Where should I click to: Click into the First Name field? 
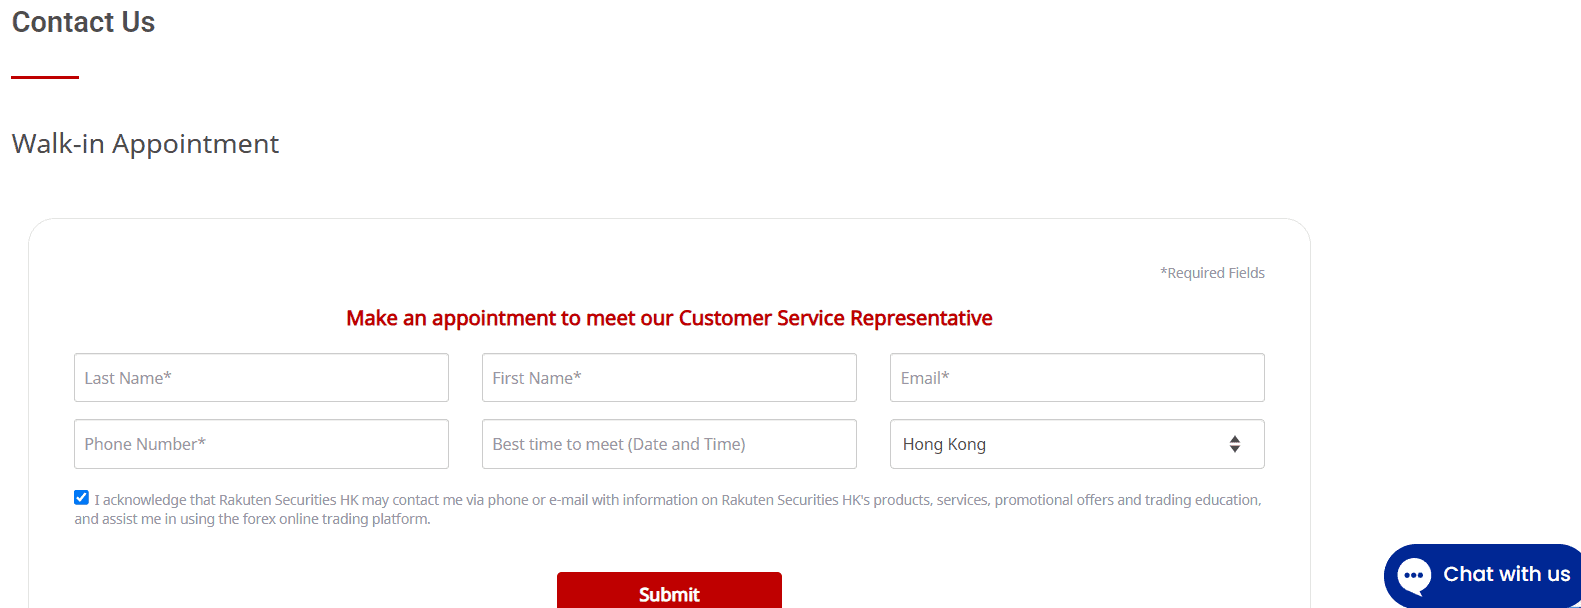(668, 377)
